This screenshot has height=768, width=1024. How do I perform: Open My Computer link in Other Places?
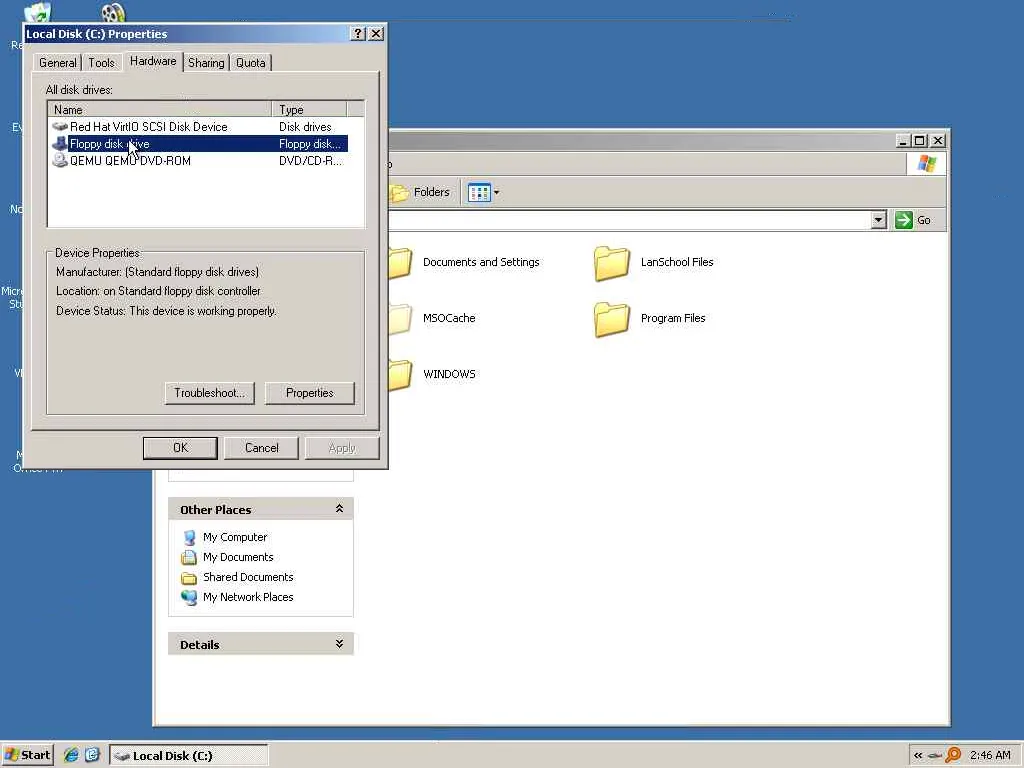234,537
